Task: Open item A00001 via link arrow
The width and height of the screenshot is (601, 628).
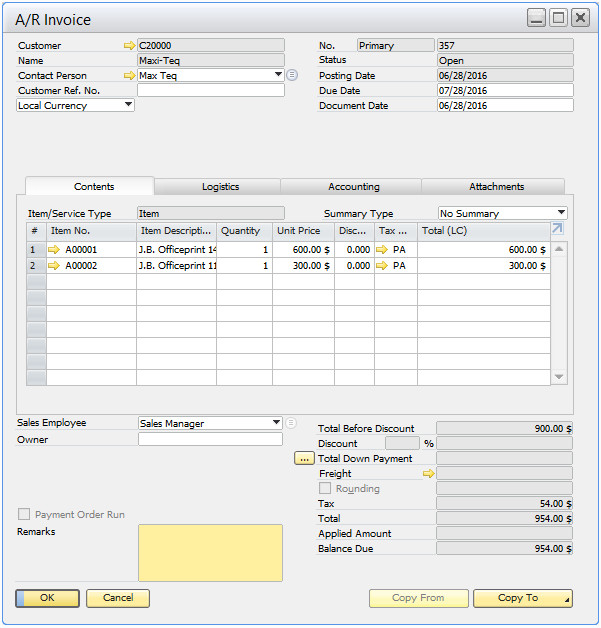Action: tap(55, 250)
